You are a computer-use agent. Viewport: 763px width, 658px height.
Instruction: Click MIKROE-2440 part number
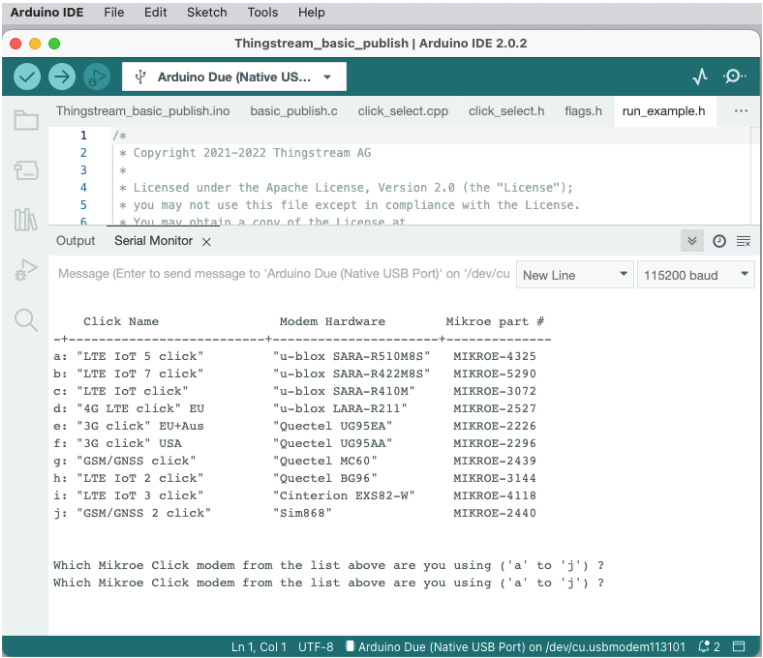(494, 513)
